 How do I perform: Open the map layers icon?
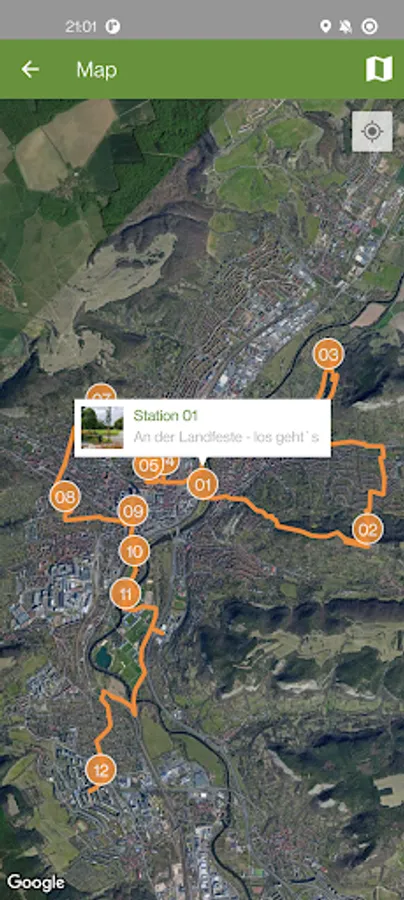(379, 69)
